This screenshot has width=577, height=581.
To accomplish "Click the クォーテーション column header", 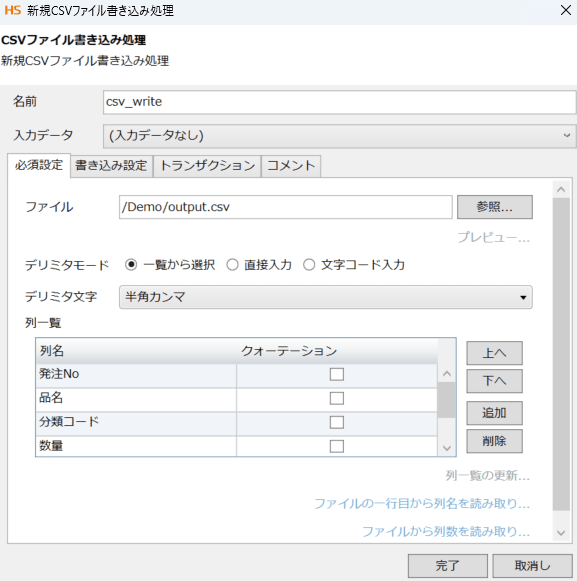I will point(337,351).
